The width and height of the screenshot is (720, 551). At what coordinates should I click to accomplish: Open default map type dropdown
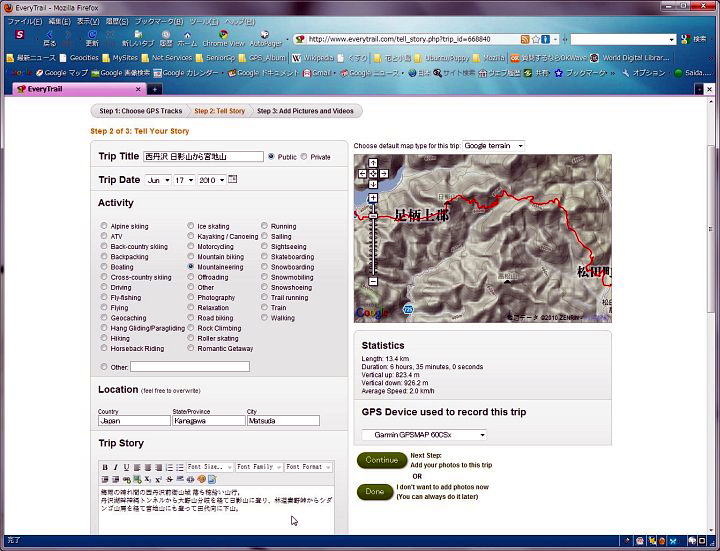(x=493, y=146)
